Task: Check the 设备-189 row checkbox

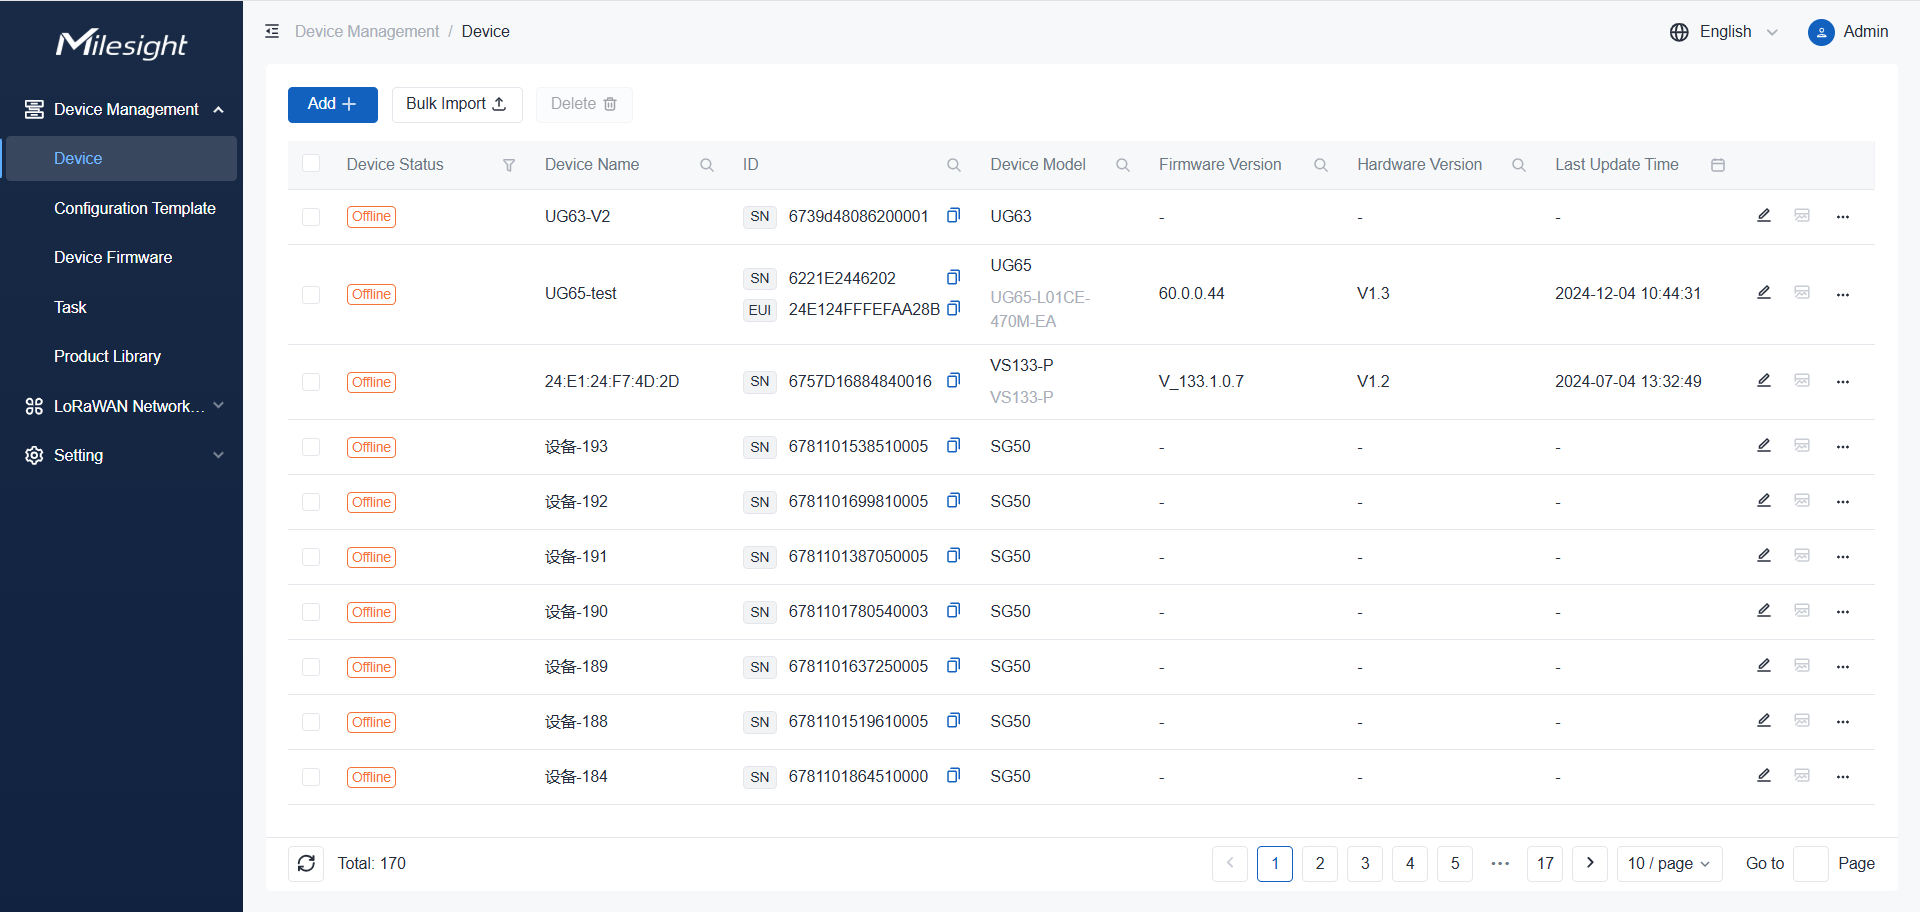Action: [311, 667]
